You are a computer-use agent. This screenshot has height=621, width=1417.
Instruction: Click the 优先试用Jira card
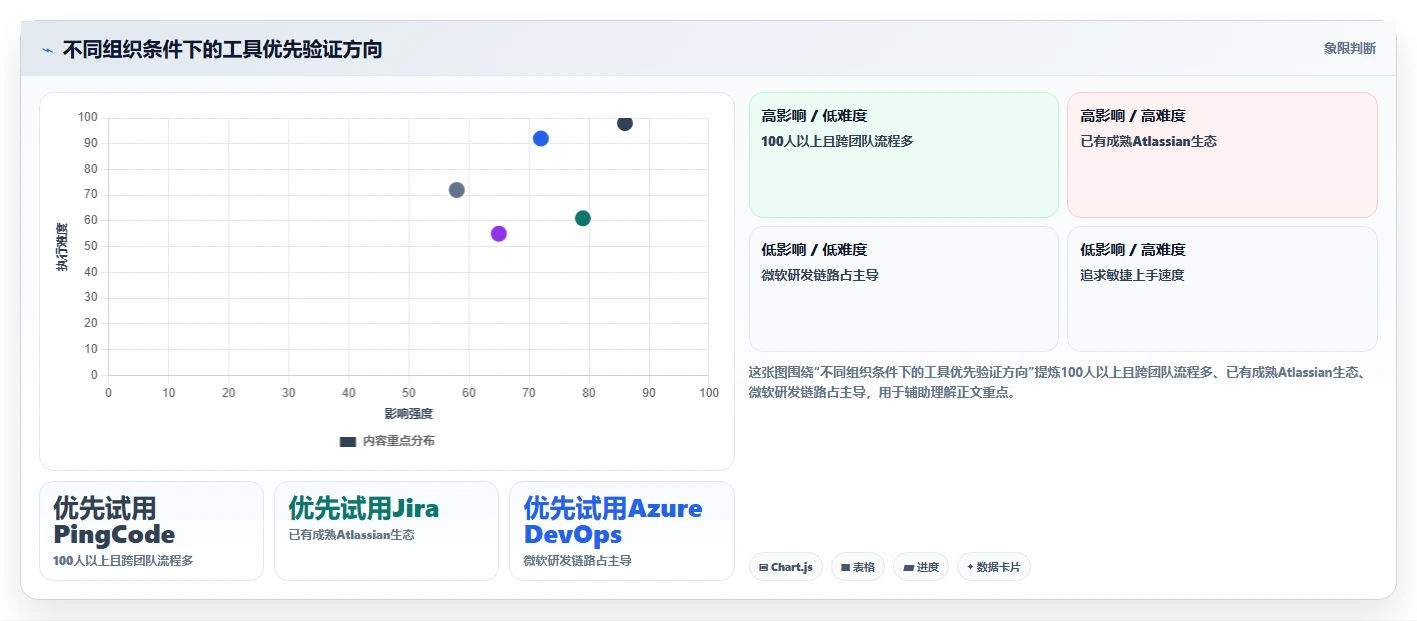tap(386, 531)
